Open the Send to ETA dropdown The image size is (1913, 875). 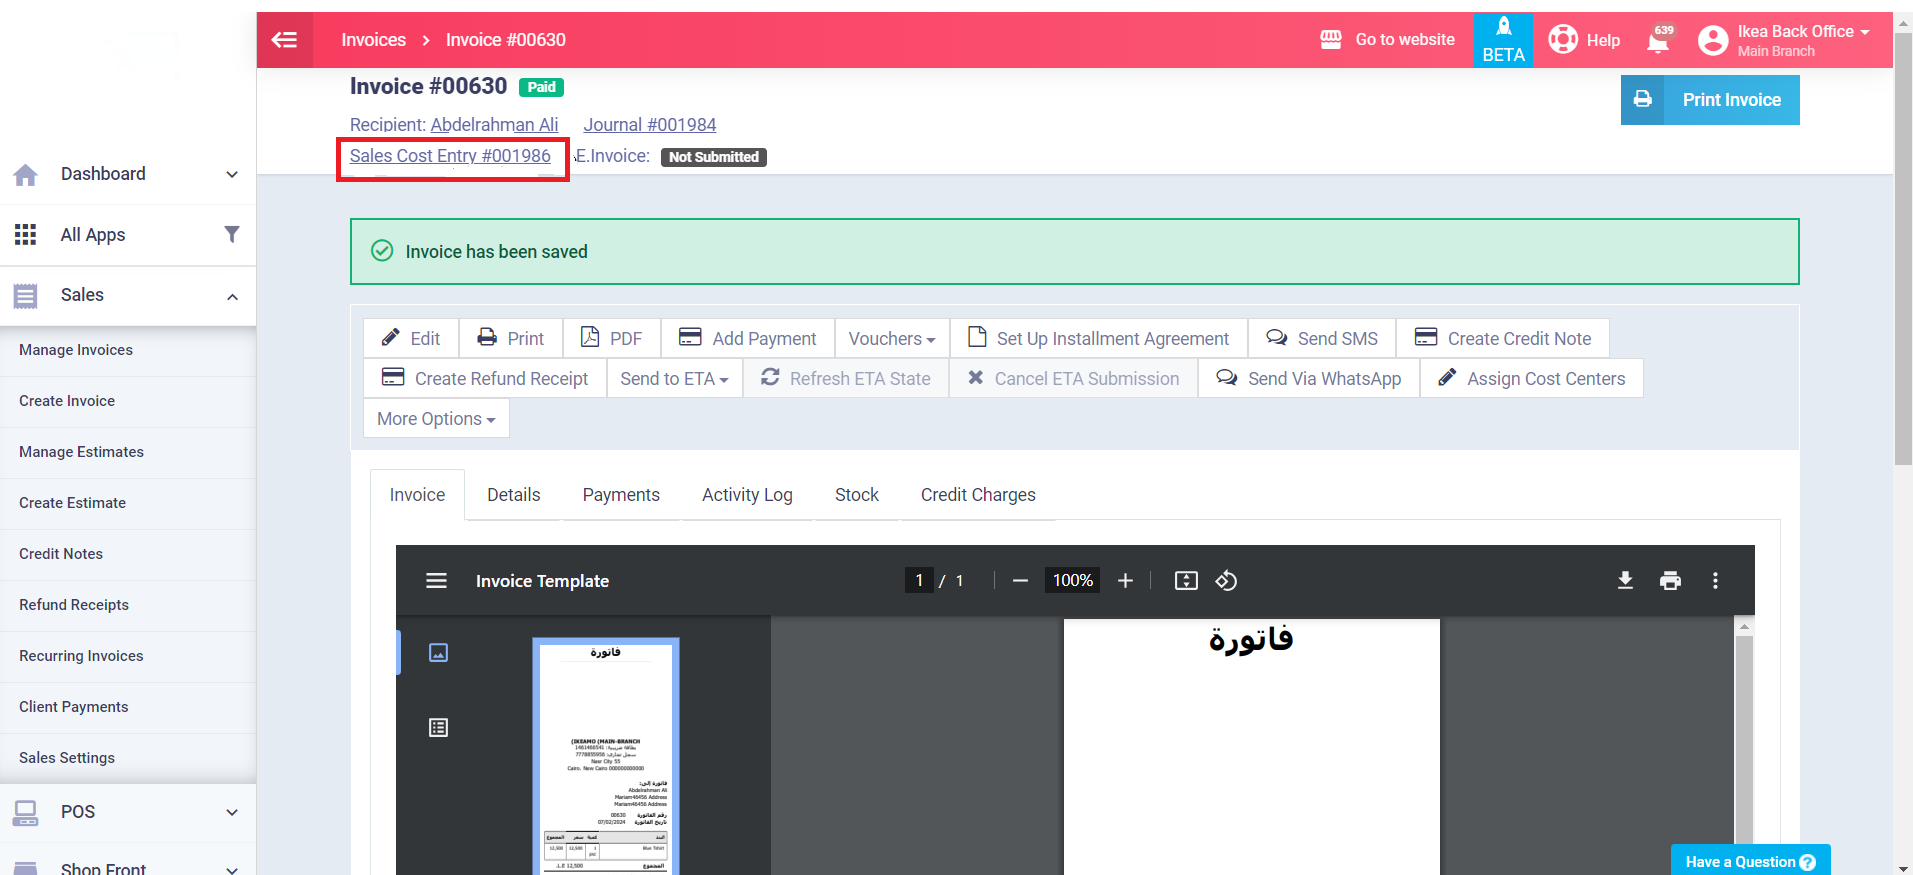pyautogui.click(x=674, y=379)
